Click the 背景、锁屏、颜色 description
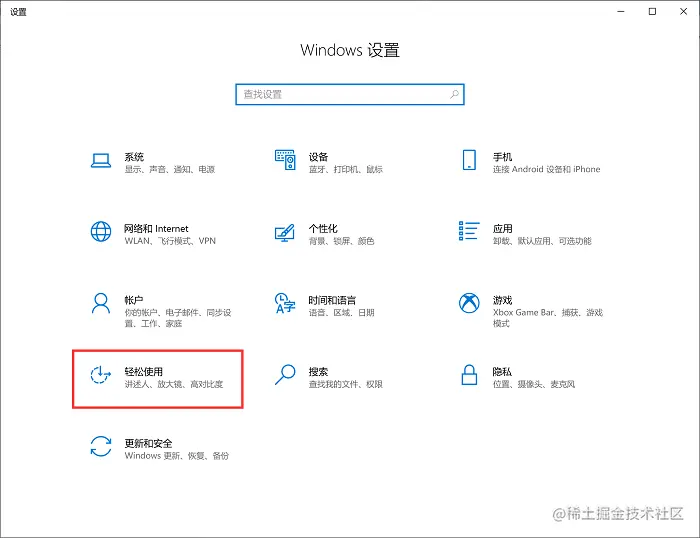The height and width of the screenshot is (538, 700). tap(342, 241)
